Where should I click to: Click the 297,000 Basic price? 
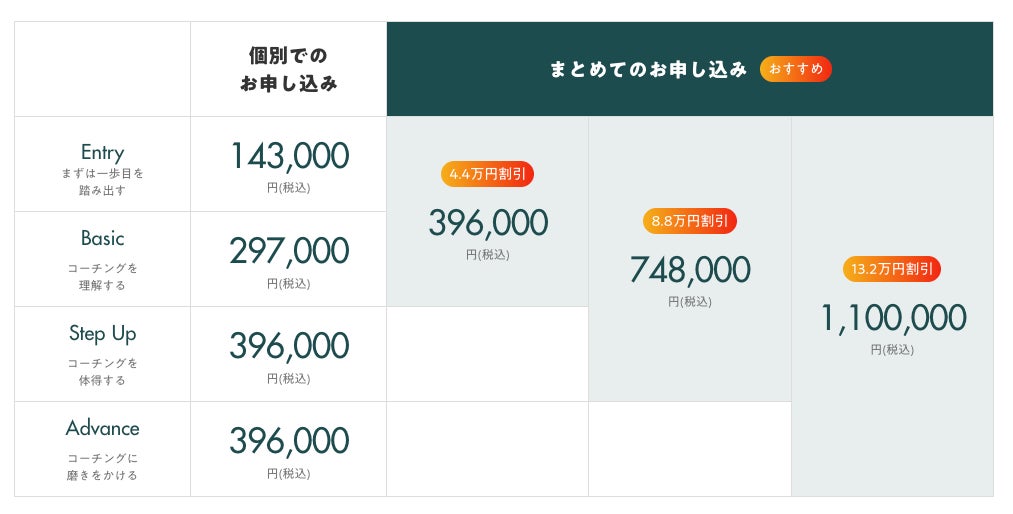289,251
